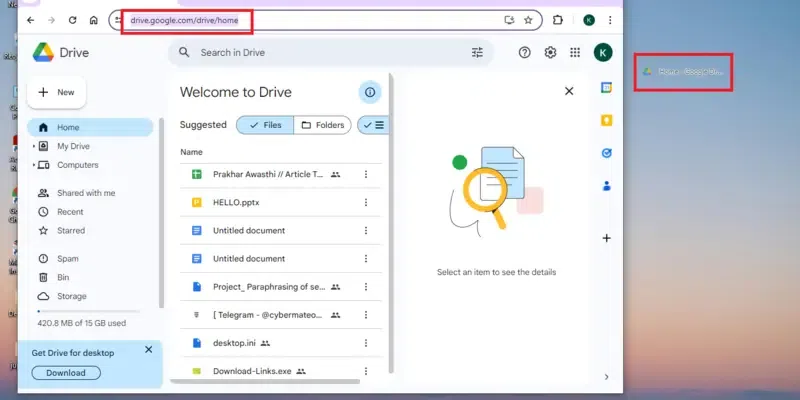The height and width of the screenshot is (400, 800).
Task: Select Folders suggested filter
Action: pyautogui.click(x=322, y=125)
